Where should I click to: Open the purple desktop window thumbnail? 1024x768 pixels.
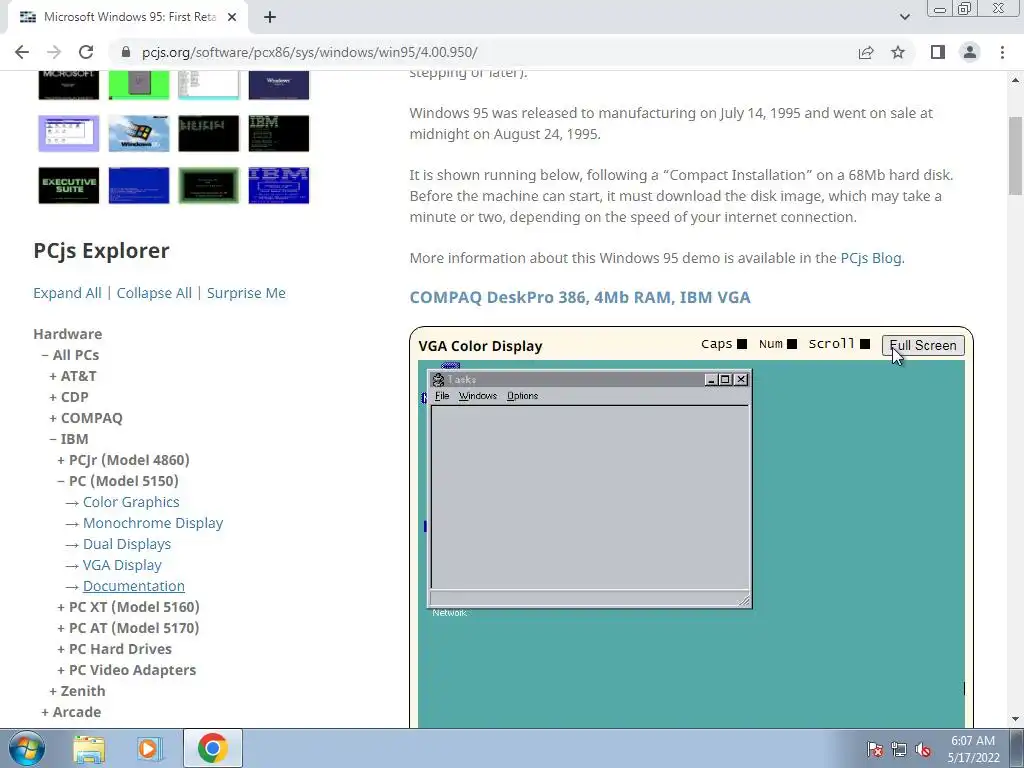tap(69, 133)
